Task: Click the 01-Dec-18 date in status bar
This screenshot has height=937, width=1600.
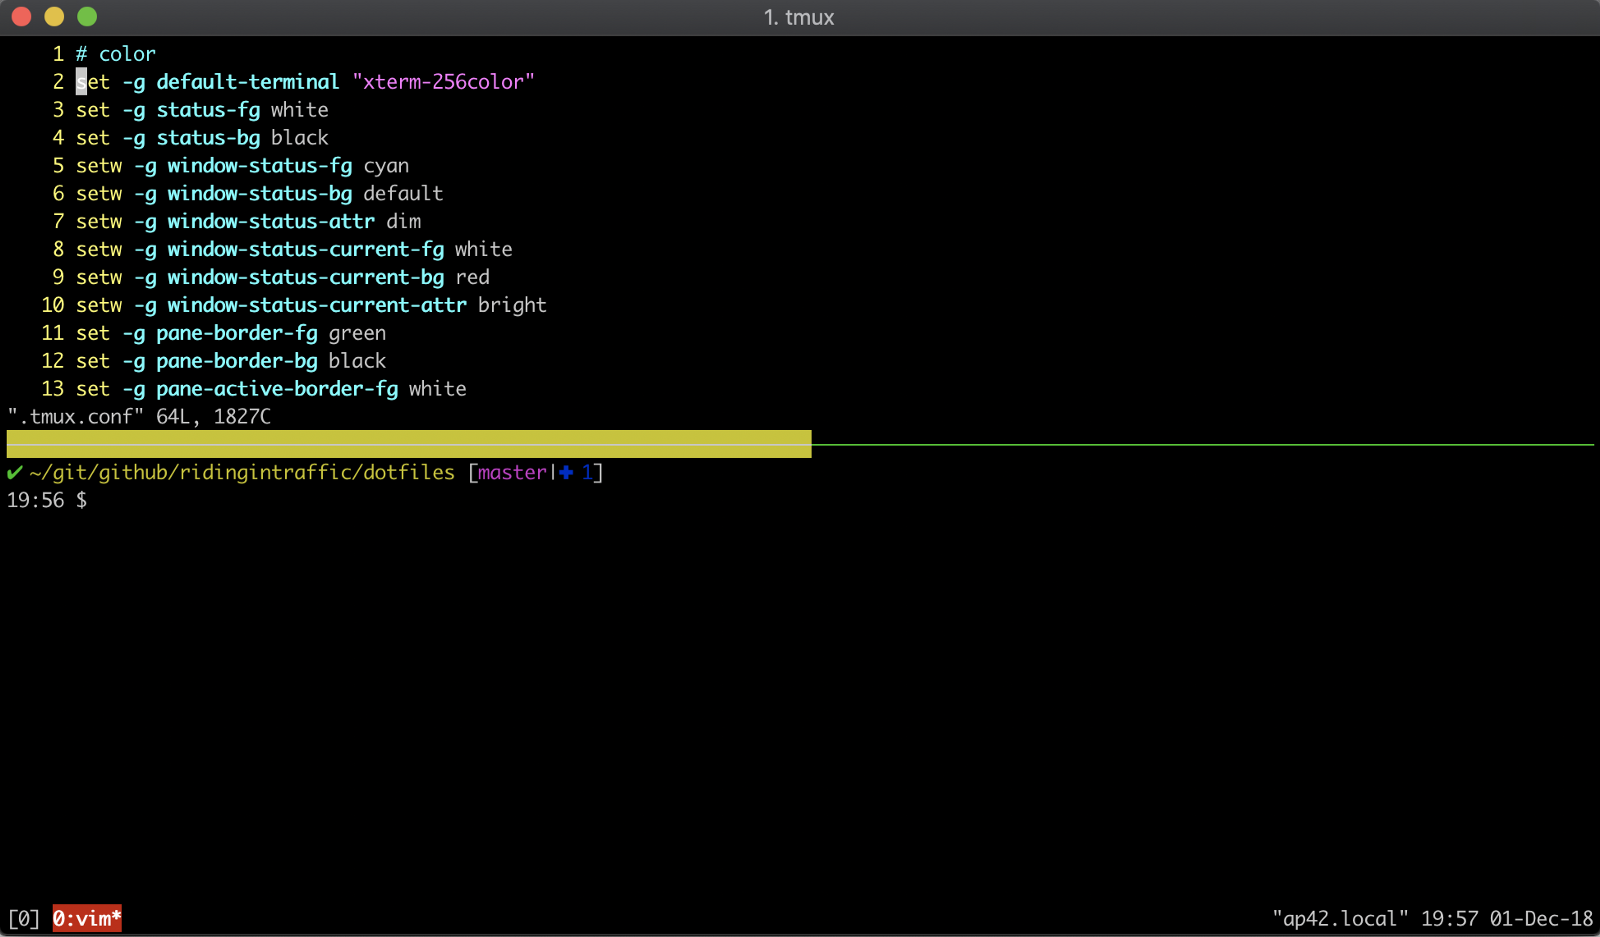Action: pos(1541,918)
